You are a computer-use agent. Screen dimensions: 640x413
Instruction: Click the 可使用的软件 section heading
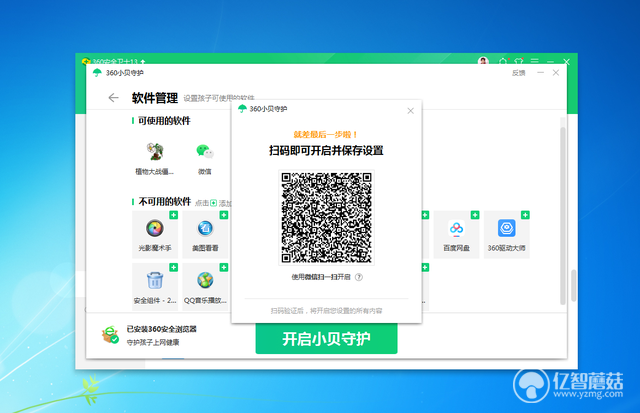(164, 121)
